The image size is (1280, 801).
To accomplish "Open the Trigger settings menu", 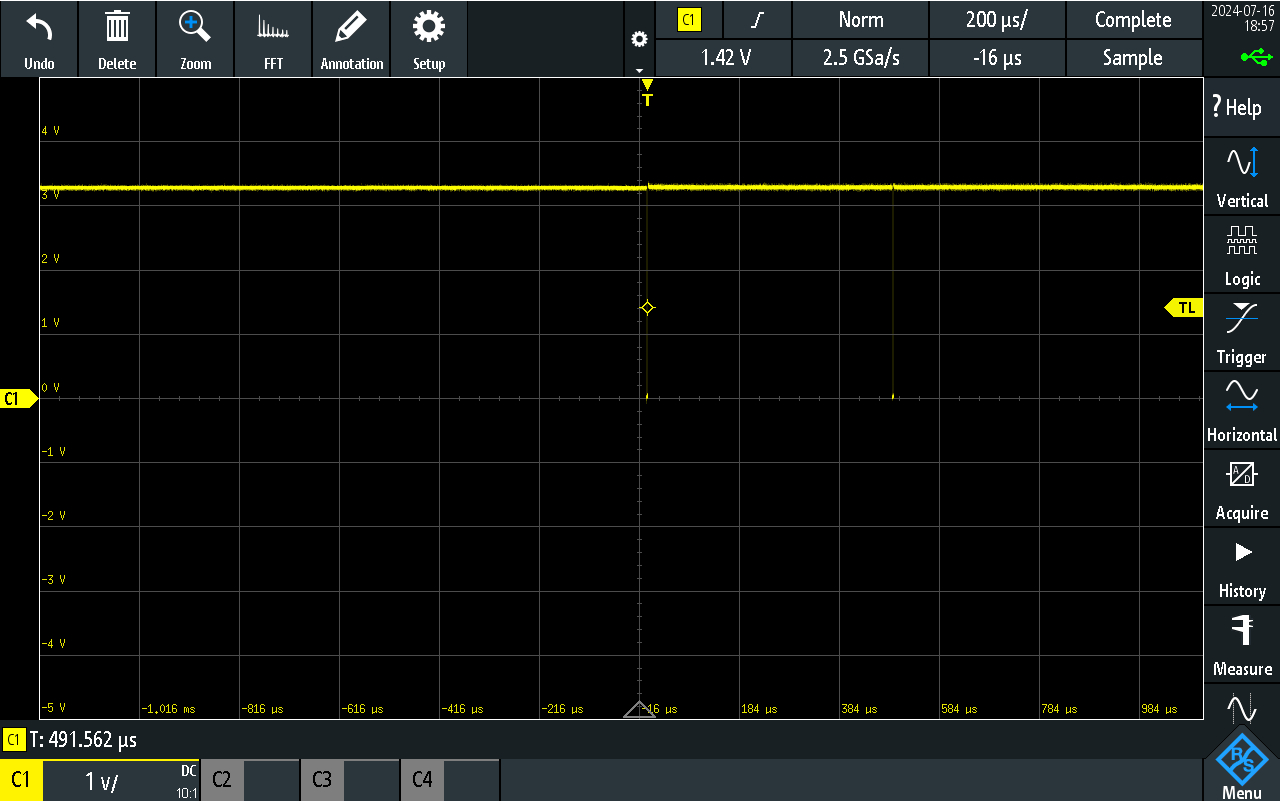I will tap(1242, 332).
